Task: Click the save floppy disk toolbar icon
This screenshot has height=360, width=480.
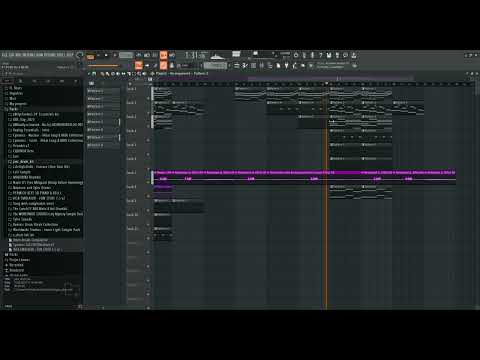Action: pyautogui.click(x=328, y=55)
